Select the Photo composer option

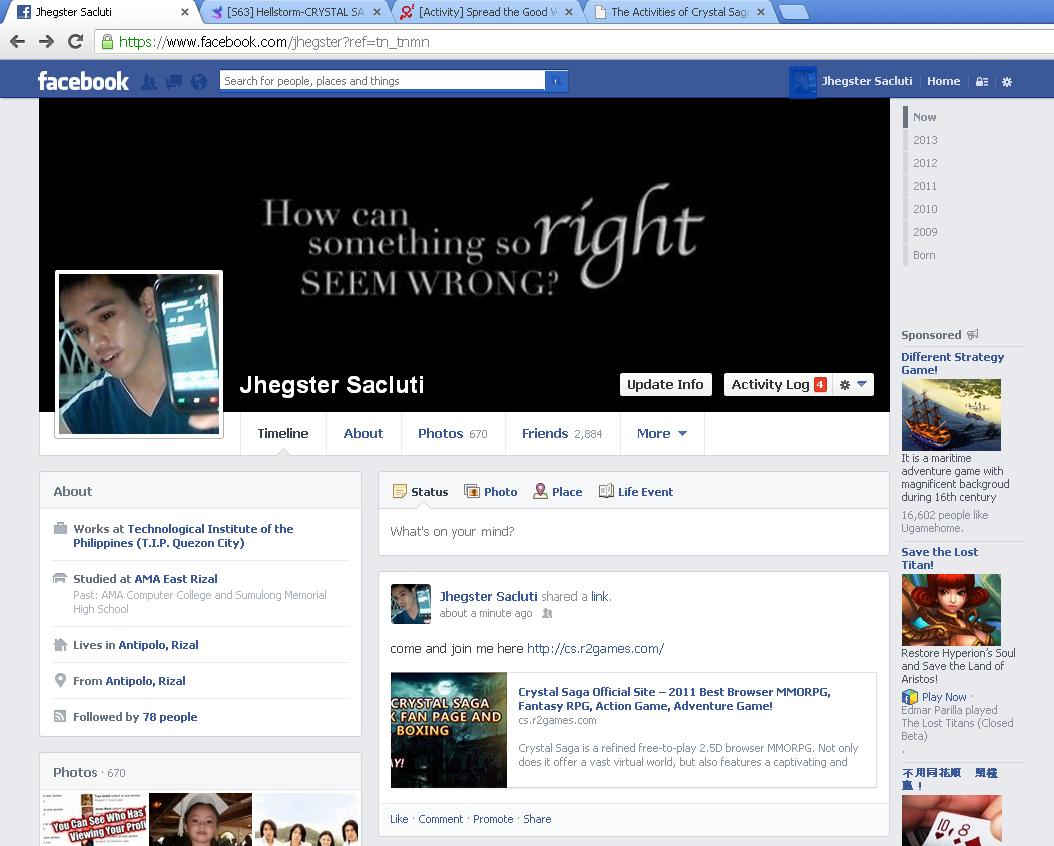pyautogui.click(x=491, y=491)
